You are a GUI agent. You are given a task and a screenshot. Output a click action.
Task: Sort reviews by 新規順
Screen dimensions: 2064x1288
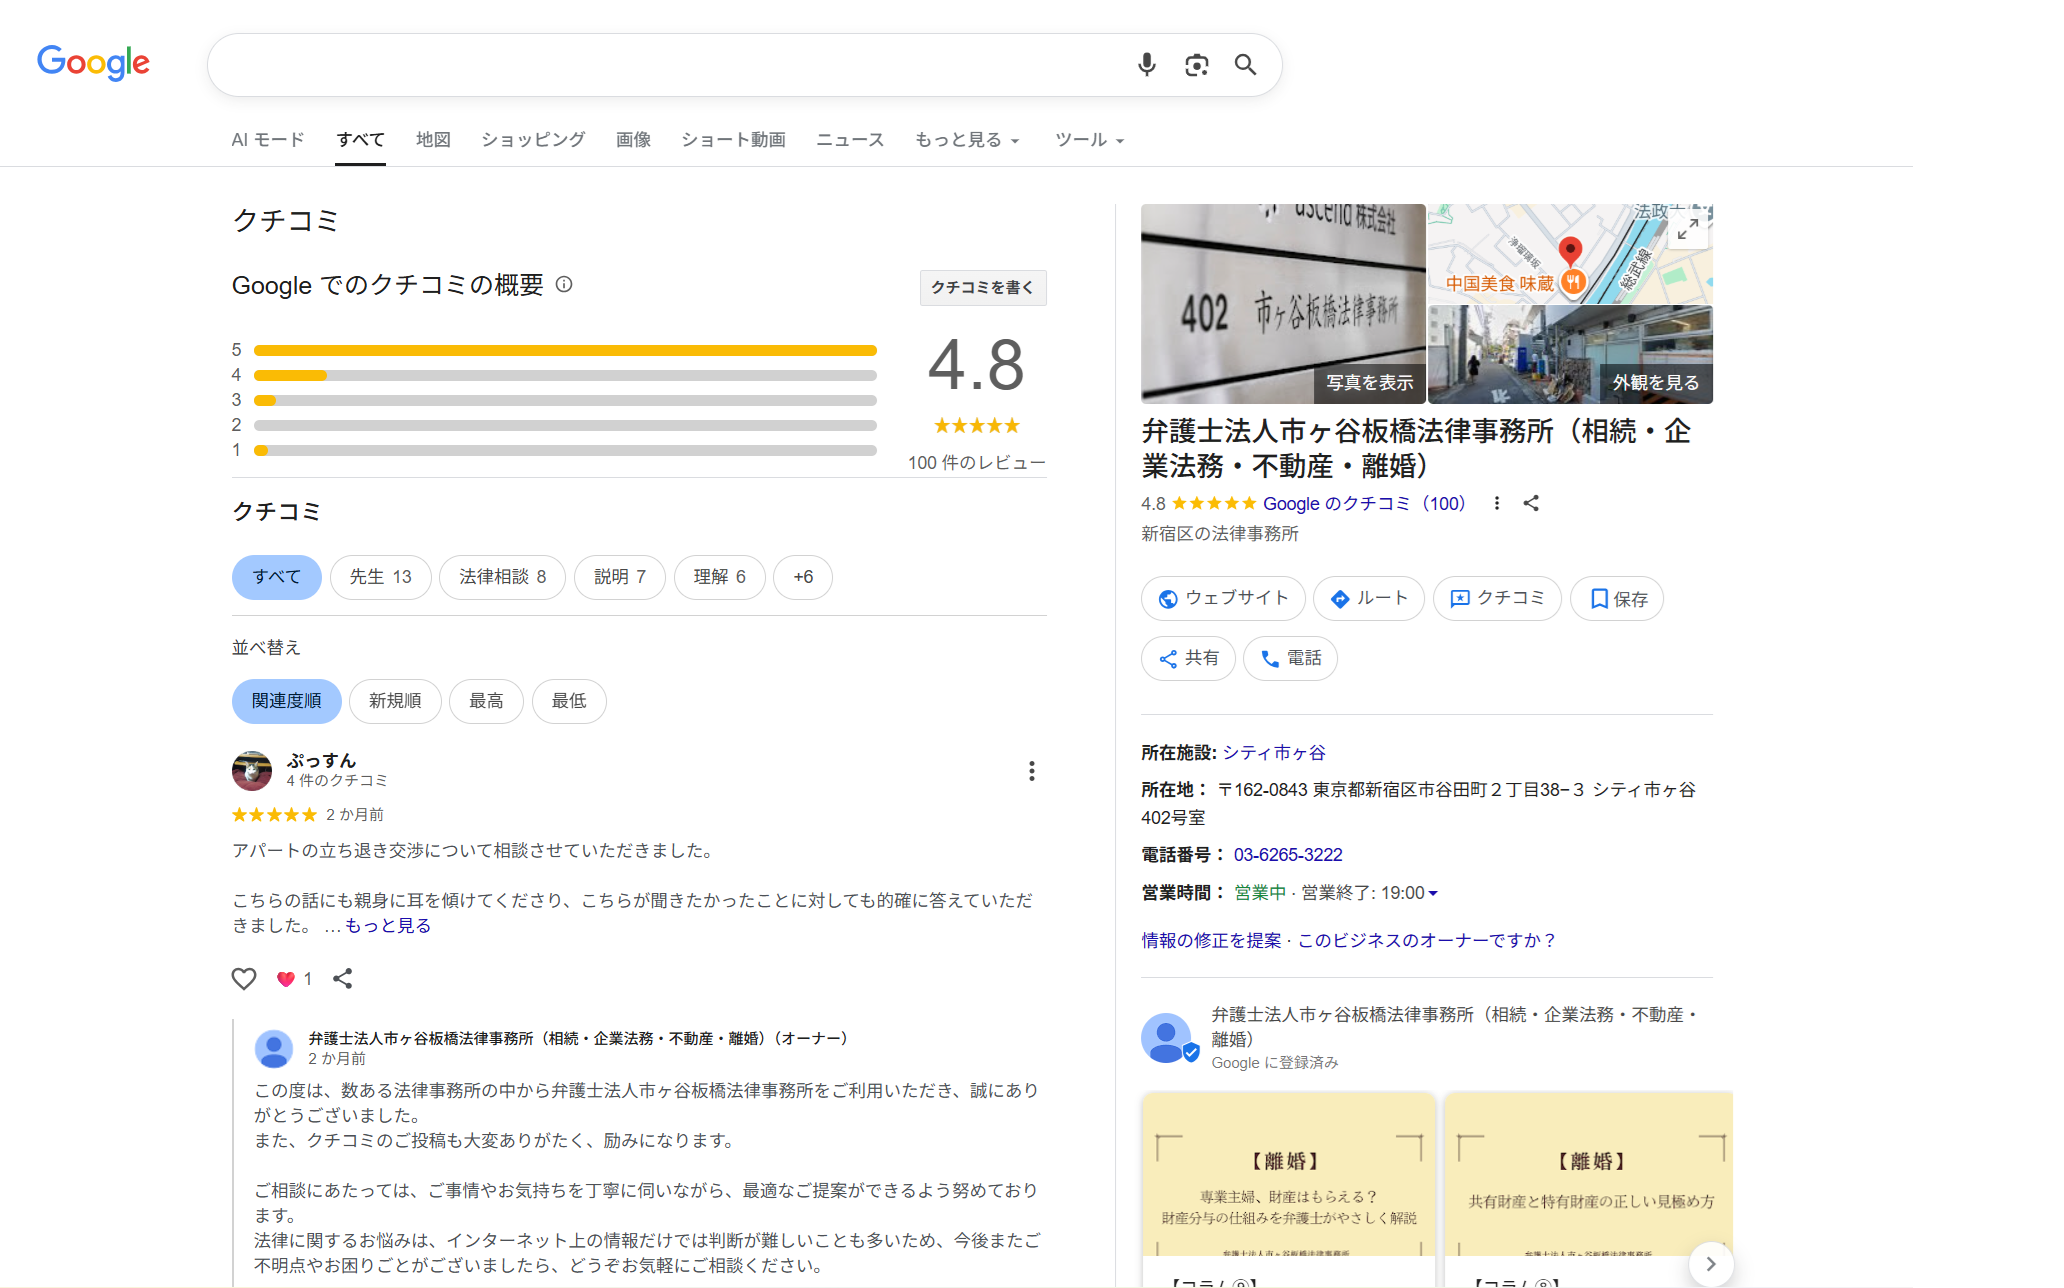395,701
